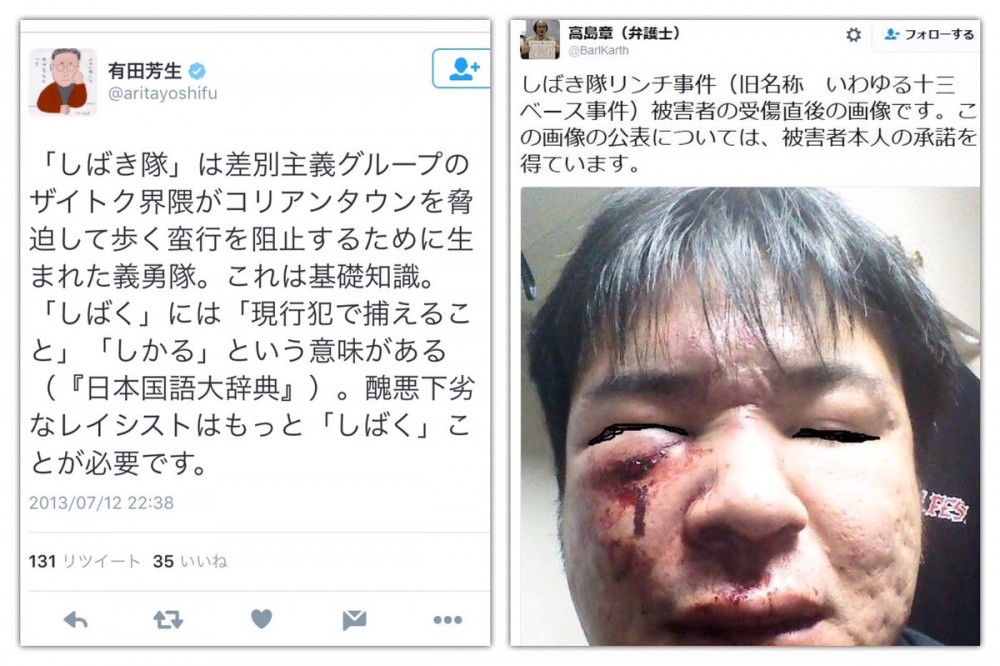Open 有田芳生's illustrated profile avatar
1000x666 pixels.
pyautogui.click(x=62, y=82)
